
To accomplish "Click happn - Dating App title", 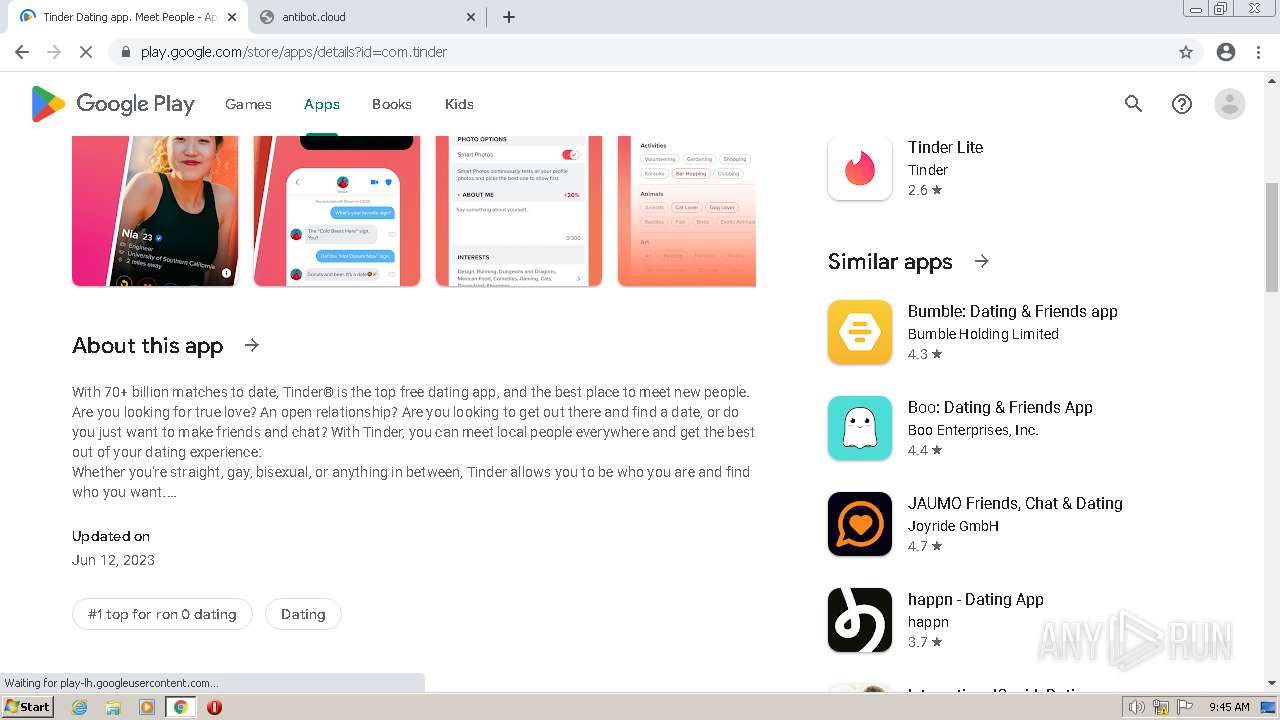I will coord(976,599).
